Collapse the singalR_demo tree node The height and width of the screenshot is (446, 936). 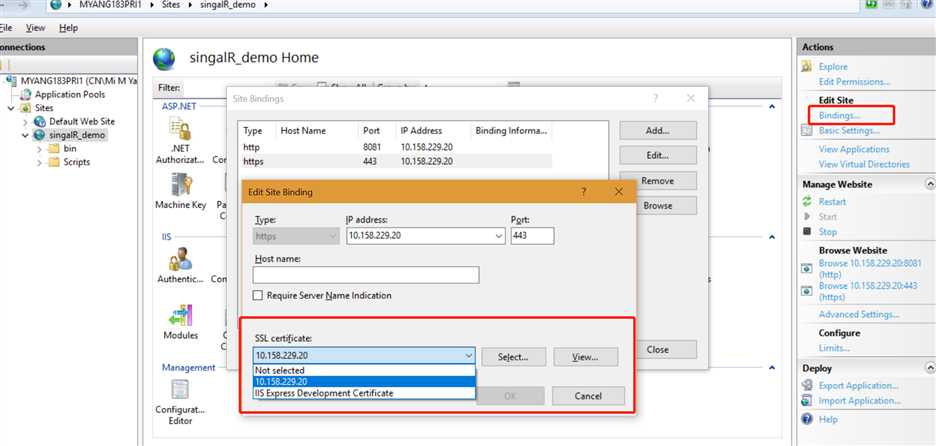25,136
